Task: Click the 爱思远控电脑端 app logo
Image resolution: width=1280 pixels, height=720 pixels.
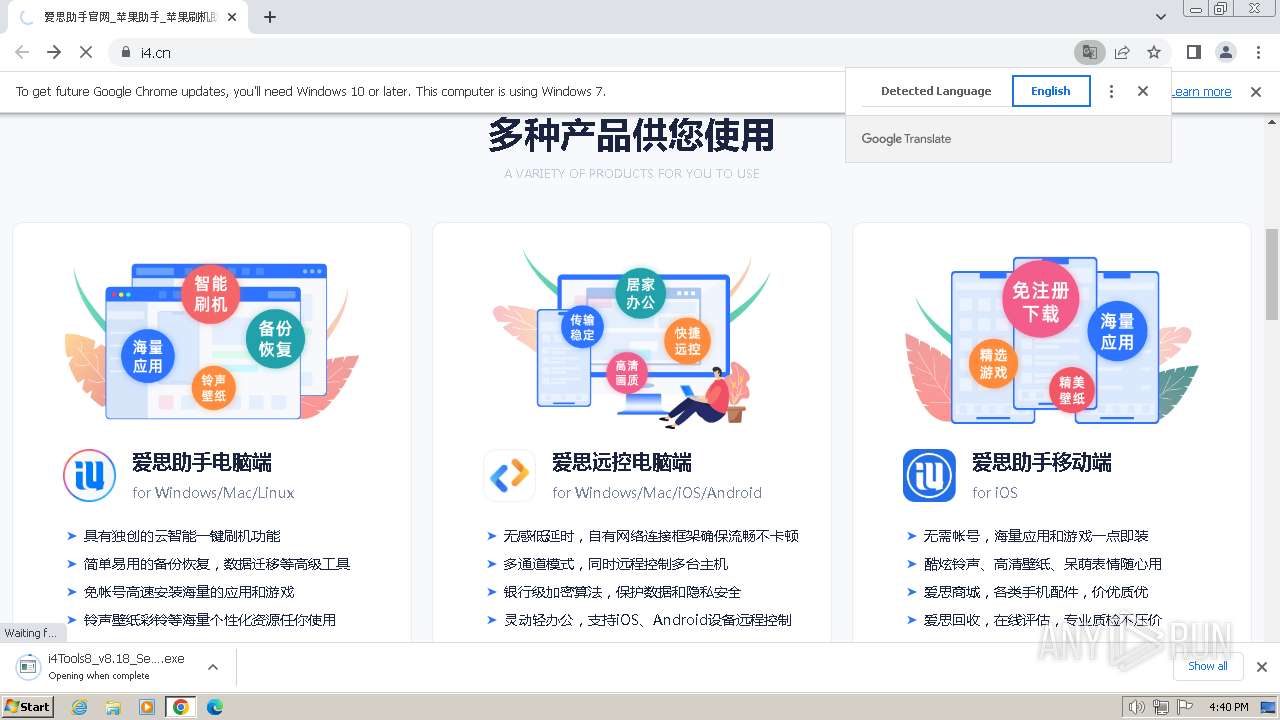Action: pyautogui.click(x=509, y=475)
